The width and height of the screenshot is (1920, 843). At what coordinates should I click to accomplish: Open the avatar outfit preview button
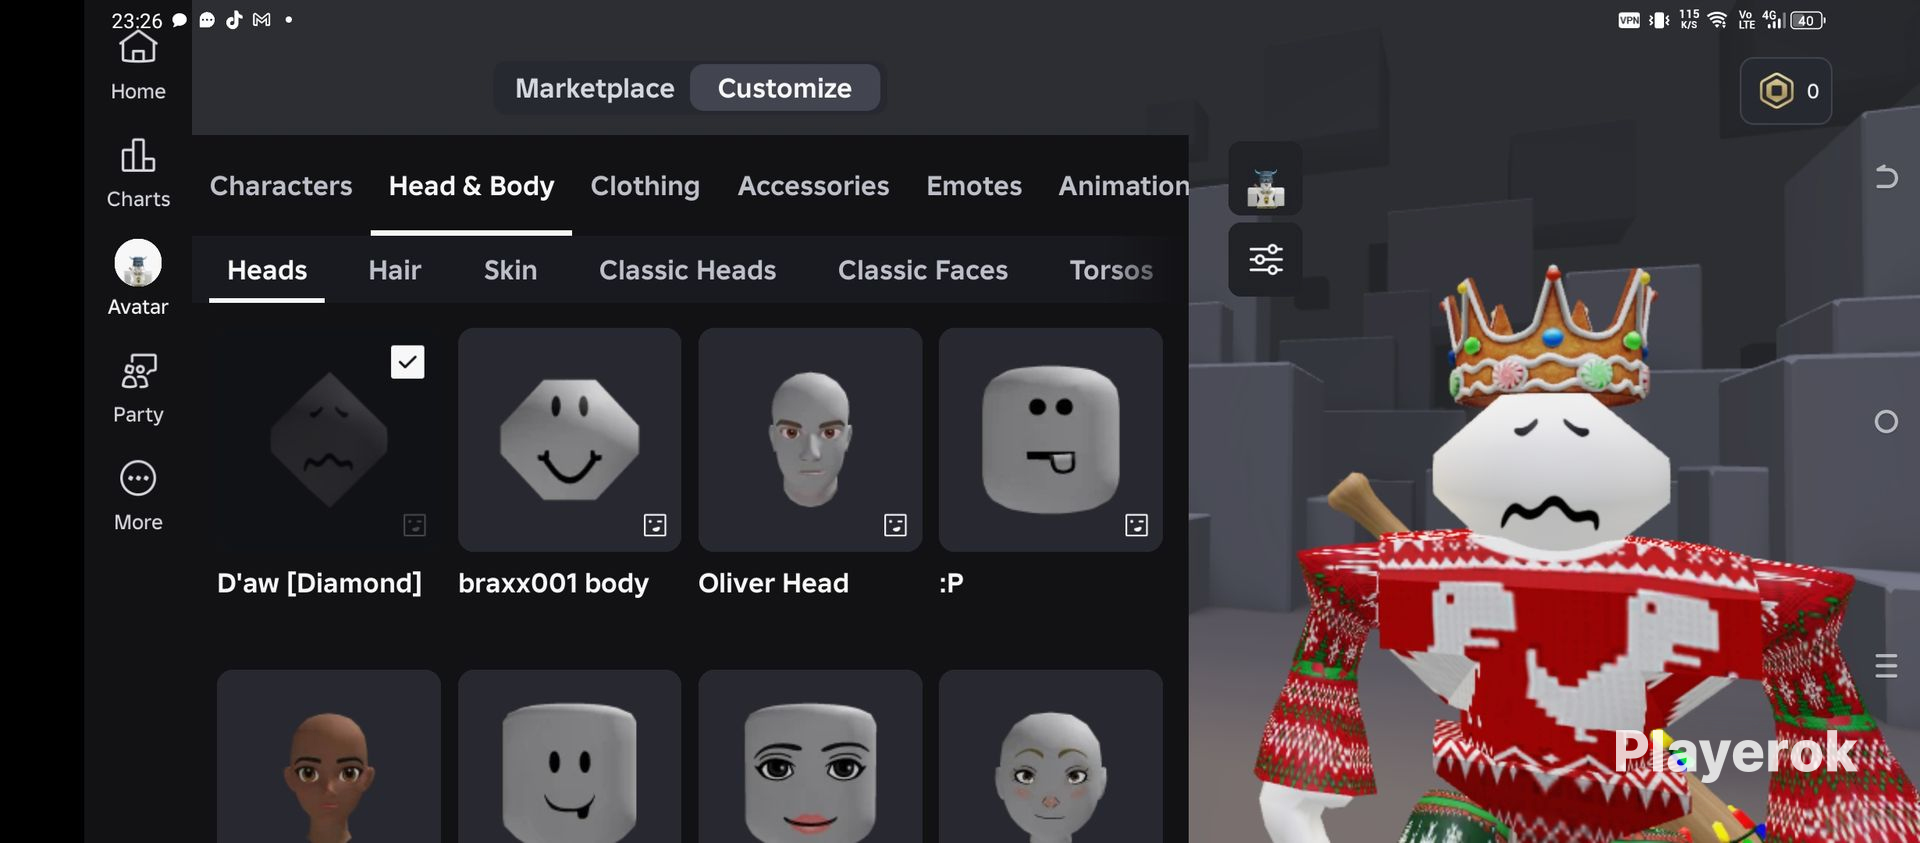click(x=1265, y=179)
